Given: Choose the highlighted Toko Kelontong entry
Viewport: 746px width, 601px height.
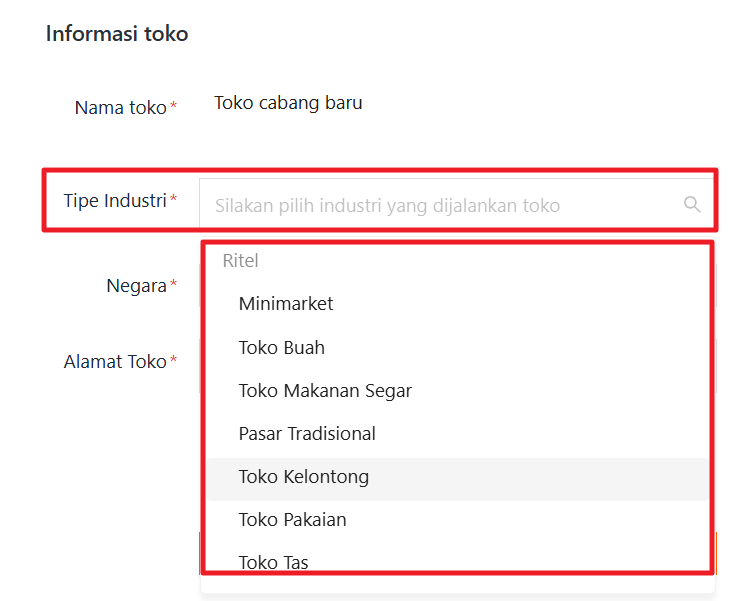Looking at the screenshot, I should pos(304,477).
